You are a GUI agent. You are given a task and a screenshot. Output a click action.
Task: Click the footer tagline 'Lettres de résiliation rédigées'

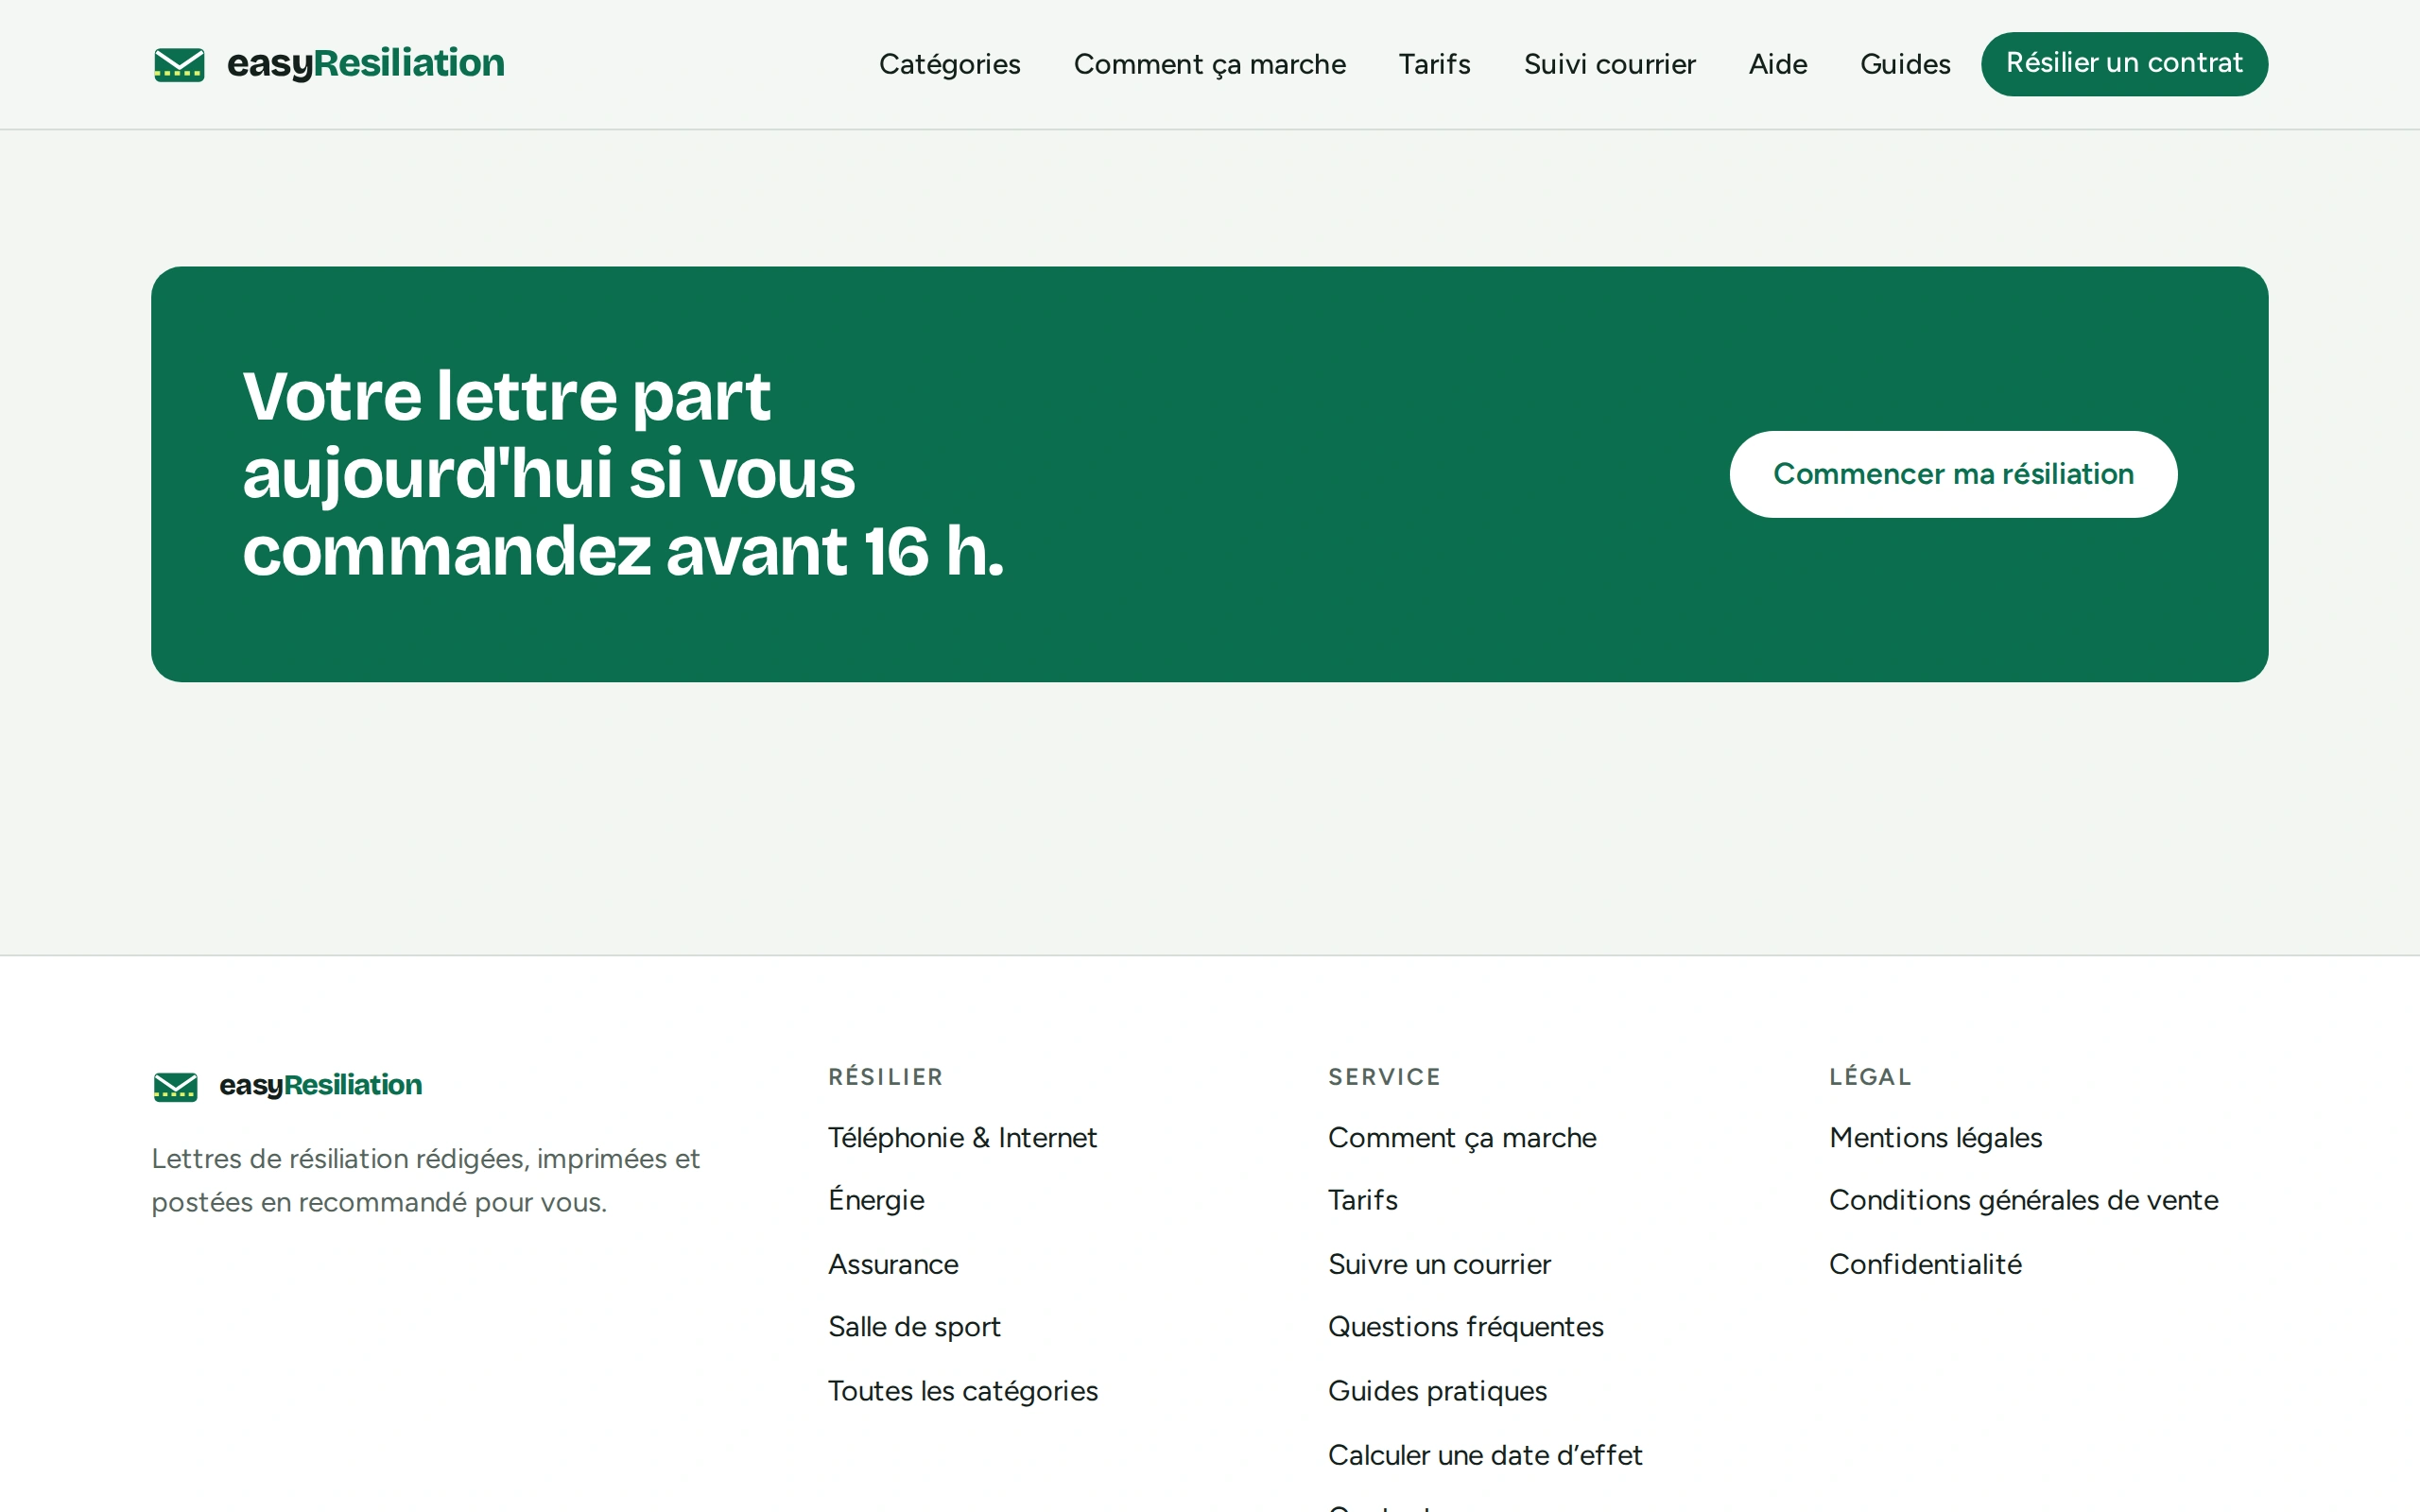click(x=426, y=1180)
